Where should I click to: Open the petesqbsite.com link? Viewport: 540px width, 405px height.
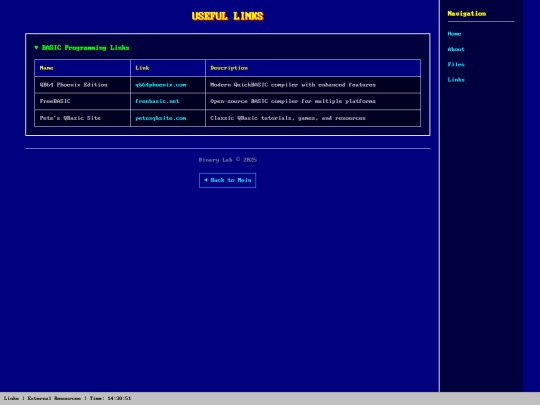[160, 118]
